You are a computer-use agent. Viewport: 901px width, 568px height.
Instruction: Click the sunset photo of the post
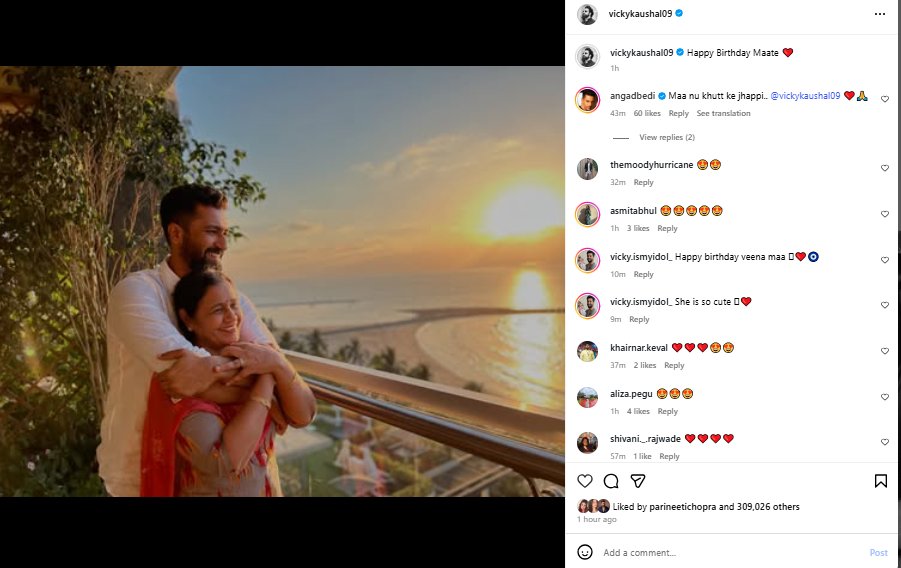coord(282,281)
